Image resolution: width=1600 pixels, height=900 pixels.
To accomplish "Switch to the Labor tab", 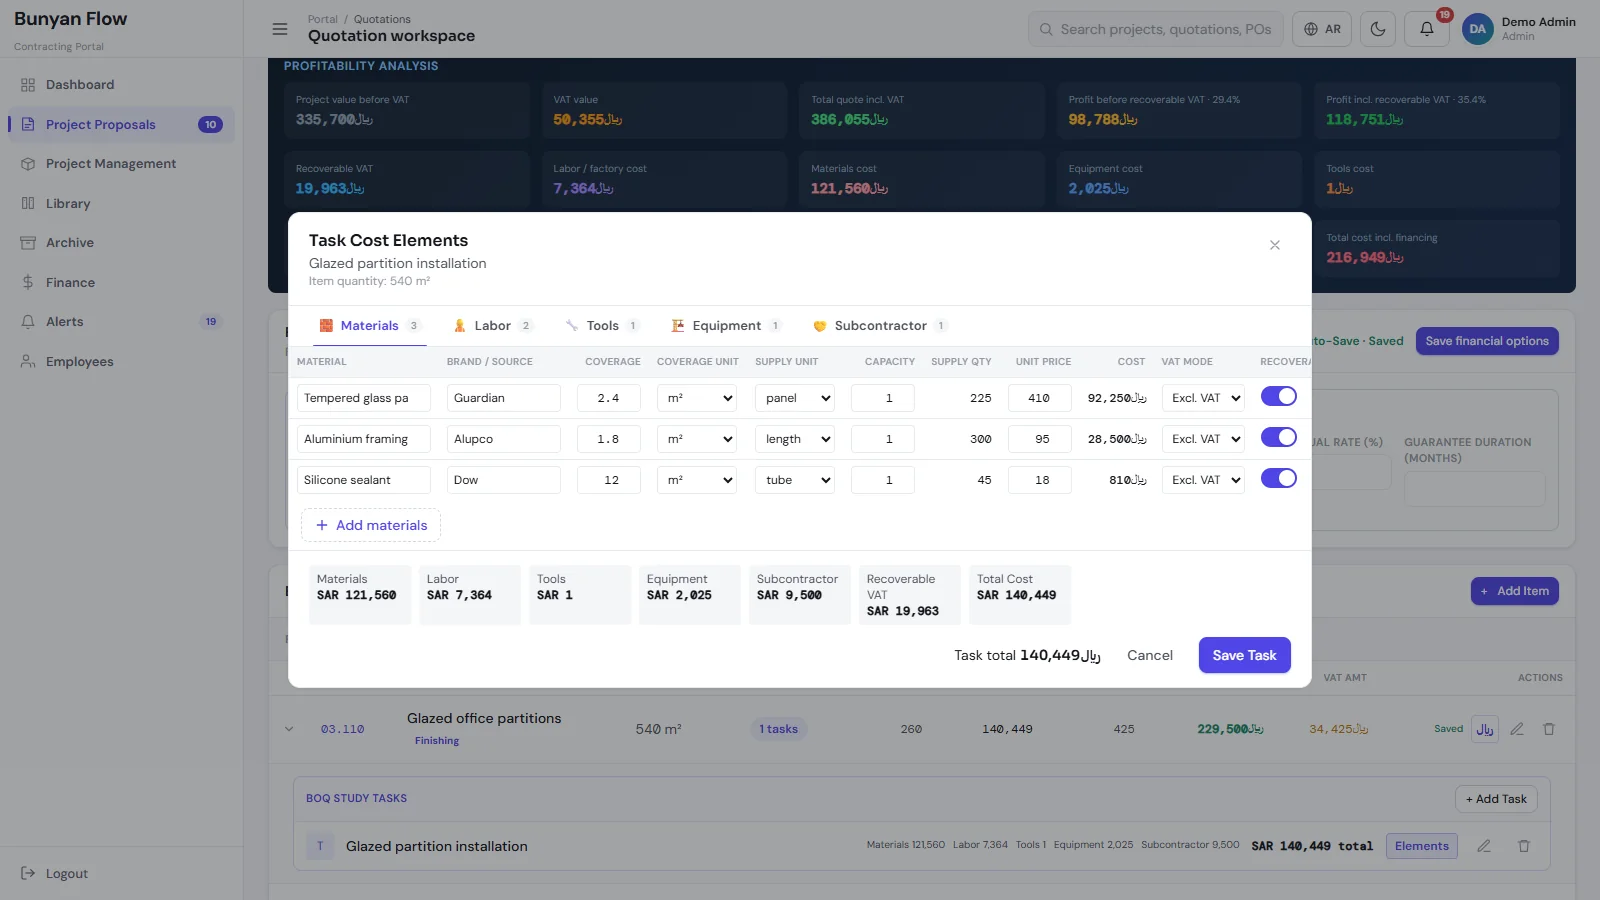I will [x=493, y=326].
